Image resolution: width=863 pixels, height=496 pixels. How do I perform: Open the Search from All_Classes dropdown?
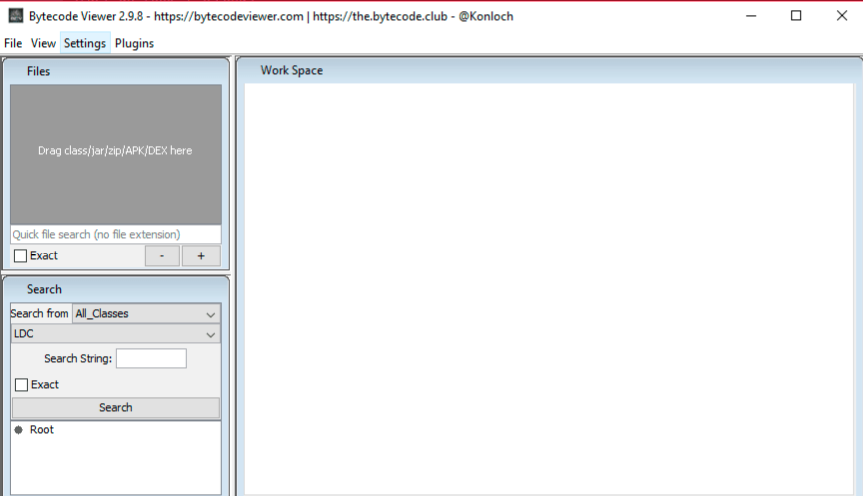tap(146, 313)
